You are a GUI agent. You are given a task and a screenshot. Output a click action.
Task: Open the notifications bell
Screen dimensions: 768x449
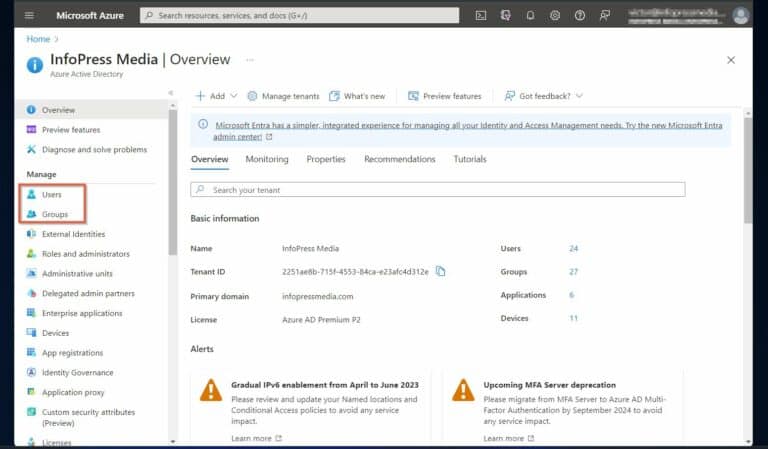[x=530, y=15]
